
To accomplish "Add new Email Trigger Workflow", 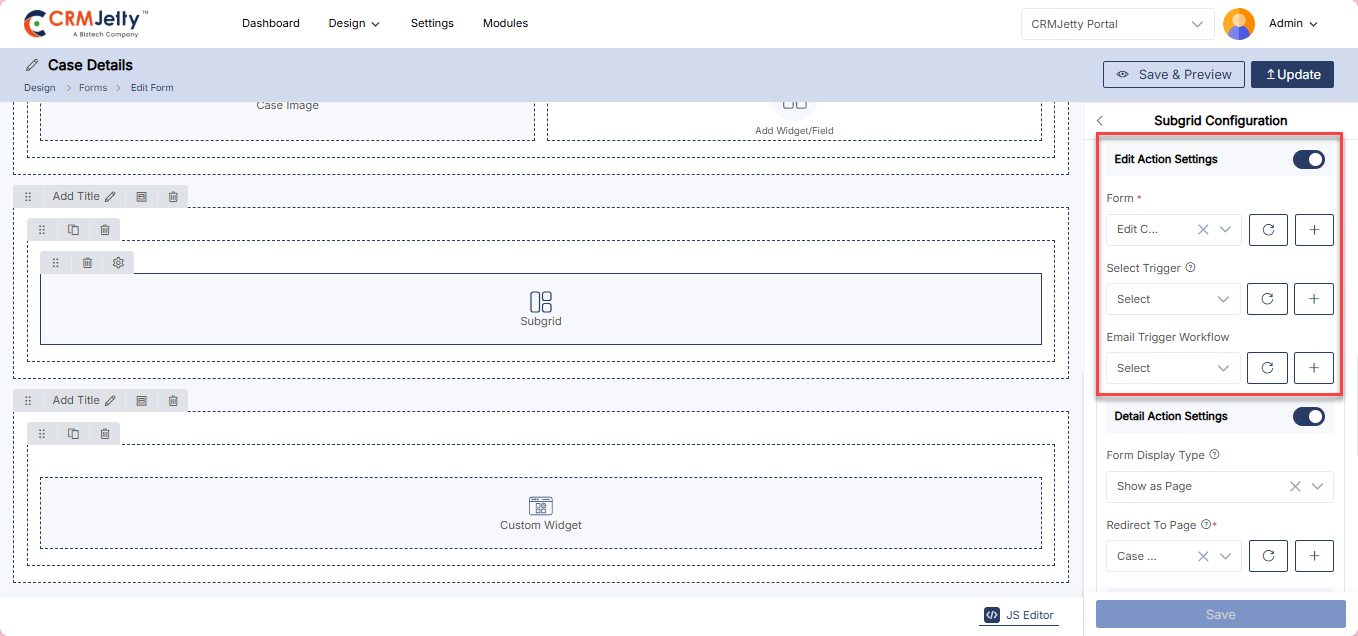I will click(x=1314, y=368).
